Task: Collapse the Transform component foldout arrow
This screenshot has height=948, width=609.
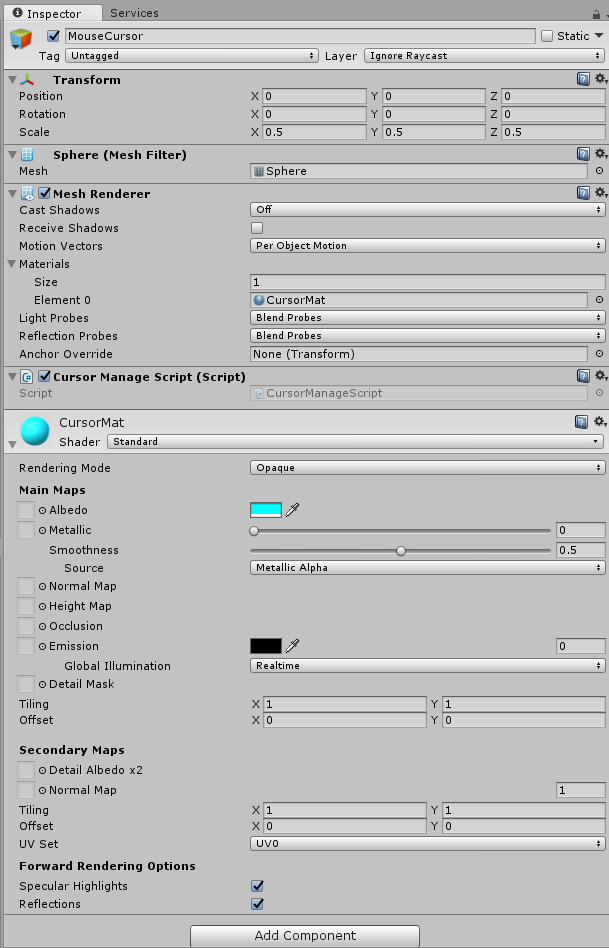Action: click(x=12, y=79)
